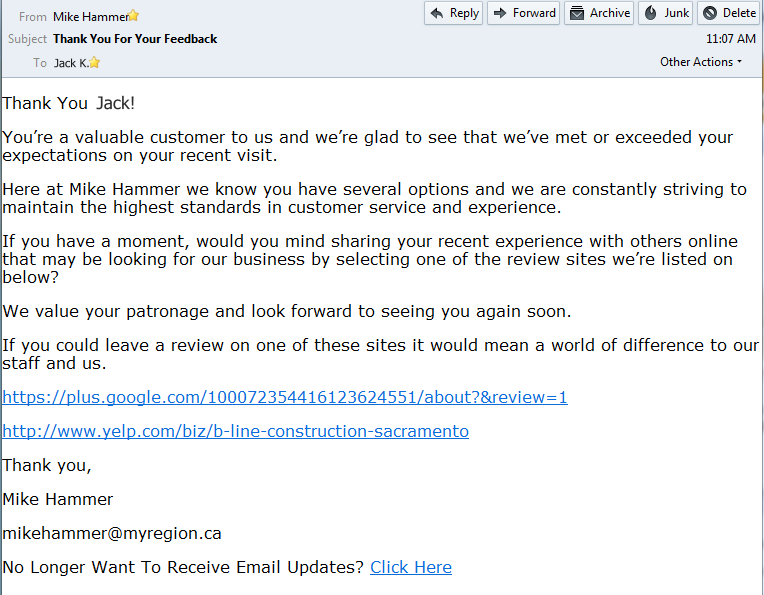Click the Thank You Jack! greeting line
The height and width of the screenshot is (595, 764).
(68, 103)
